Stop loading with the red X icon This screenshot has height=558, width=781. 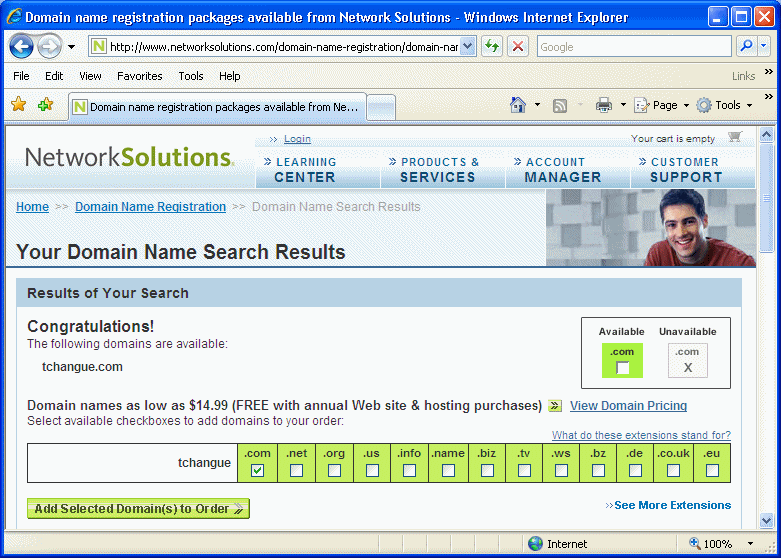(x=518, y=47)
